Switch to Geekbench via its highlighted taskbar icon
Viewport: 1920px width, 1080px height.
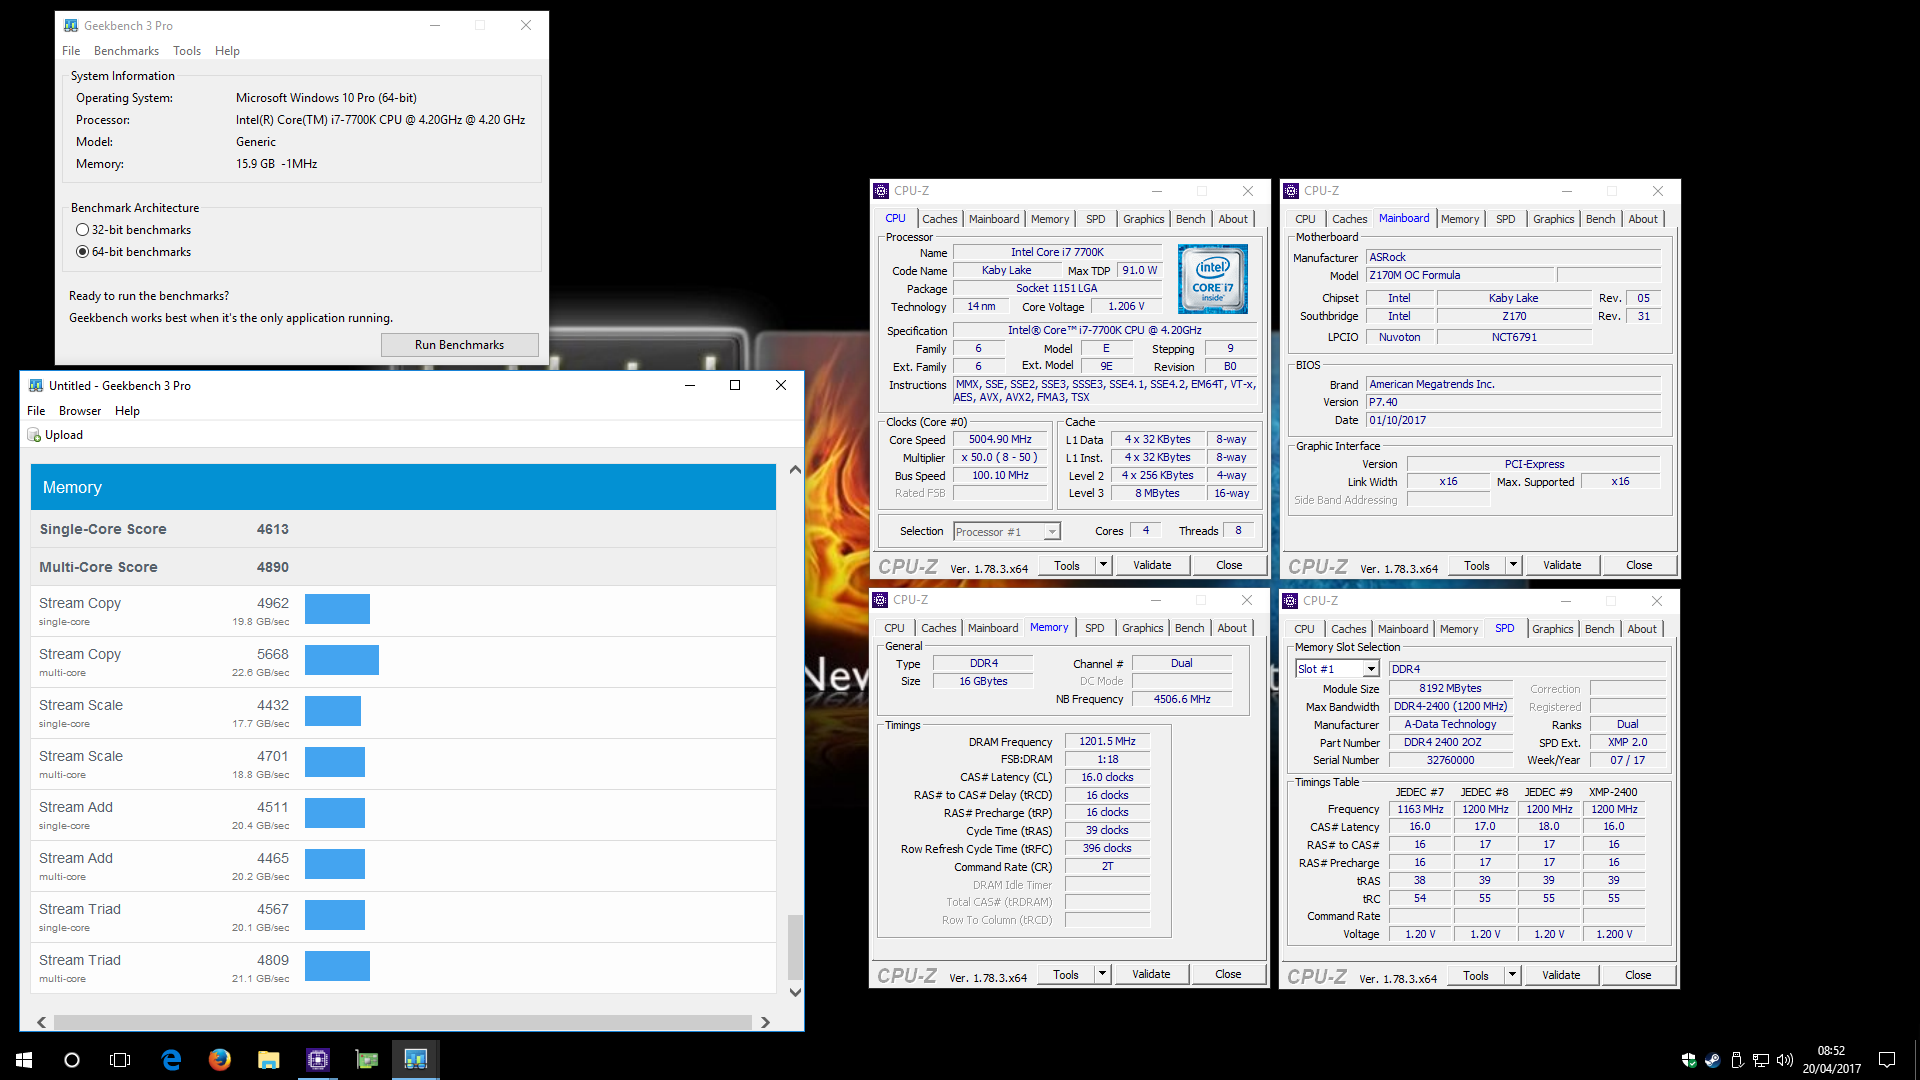[x=416, y=1060]
